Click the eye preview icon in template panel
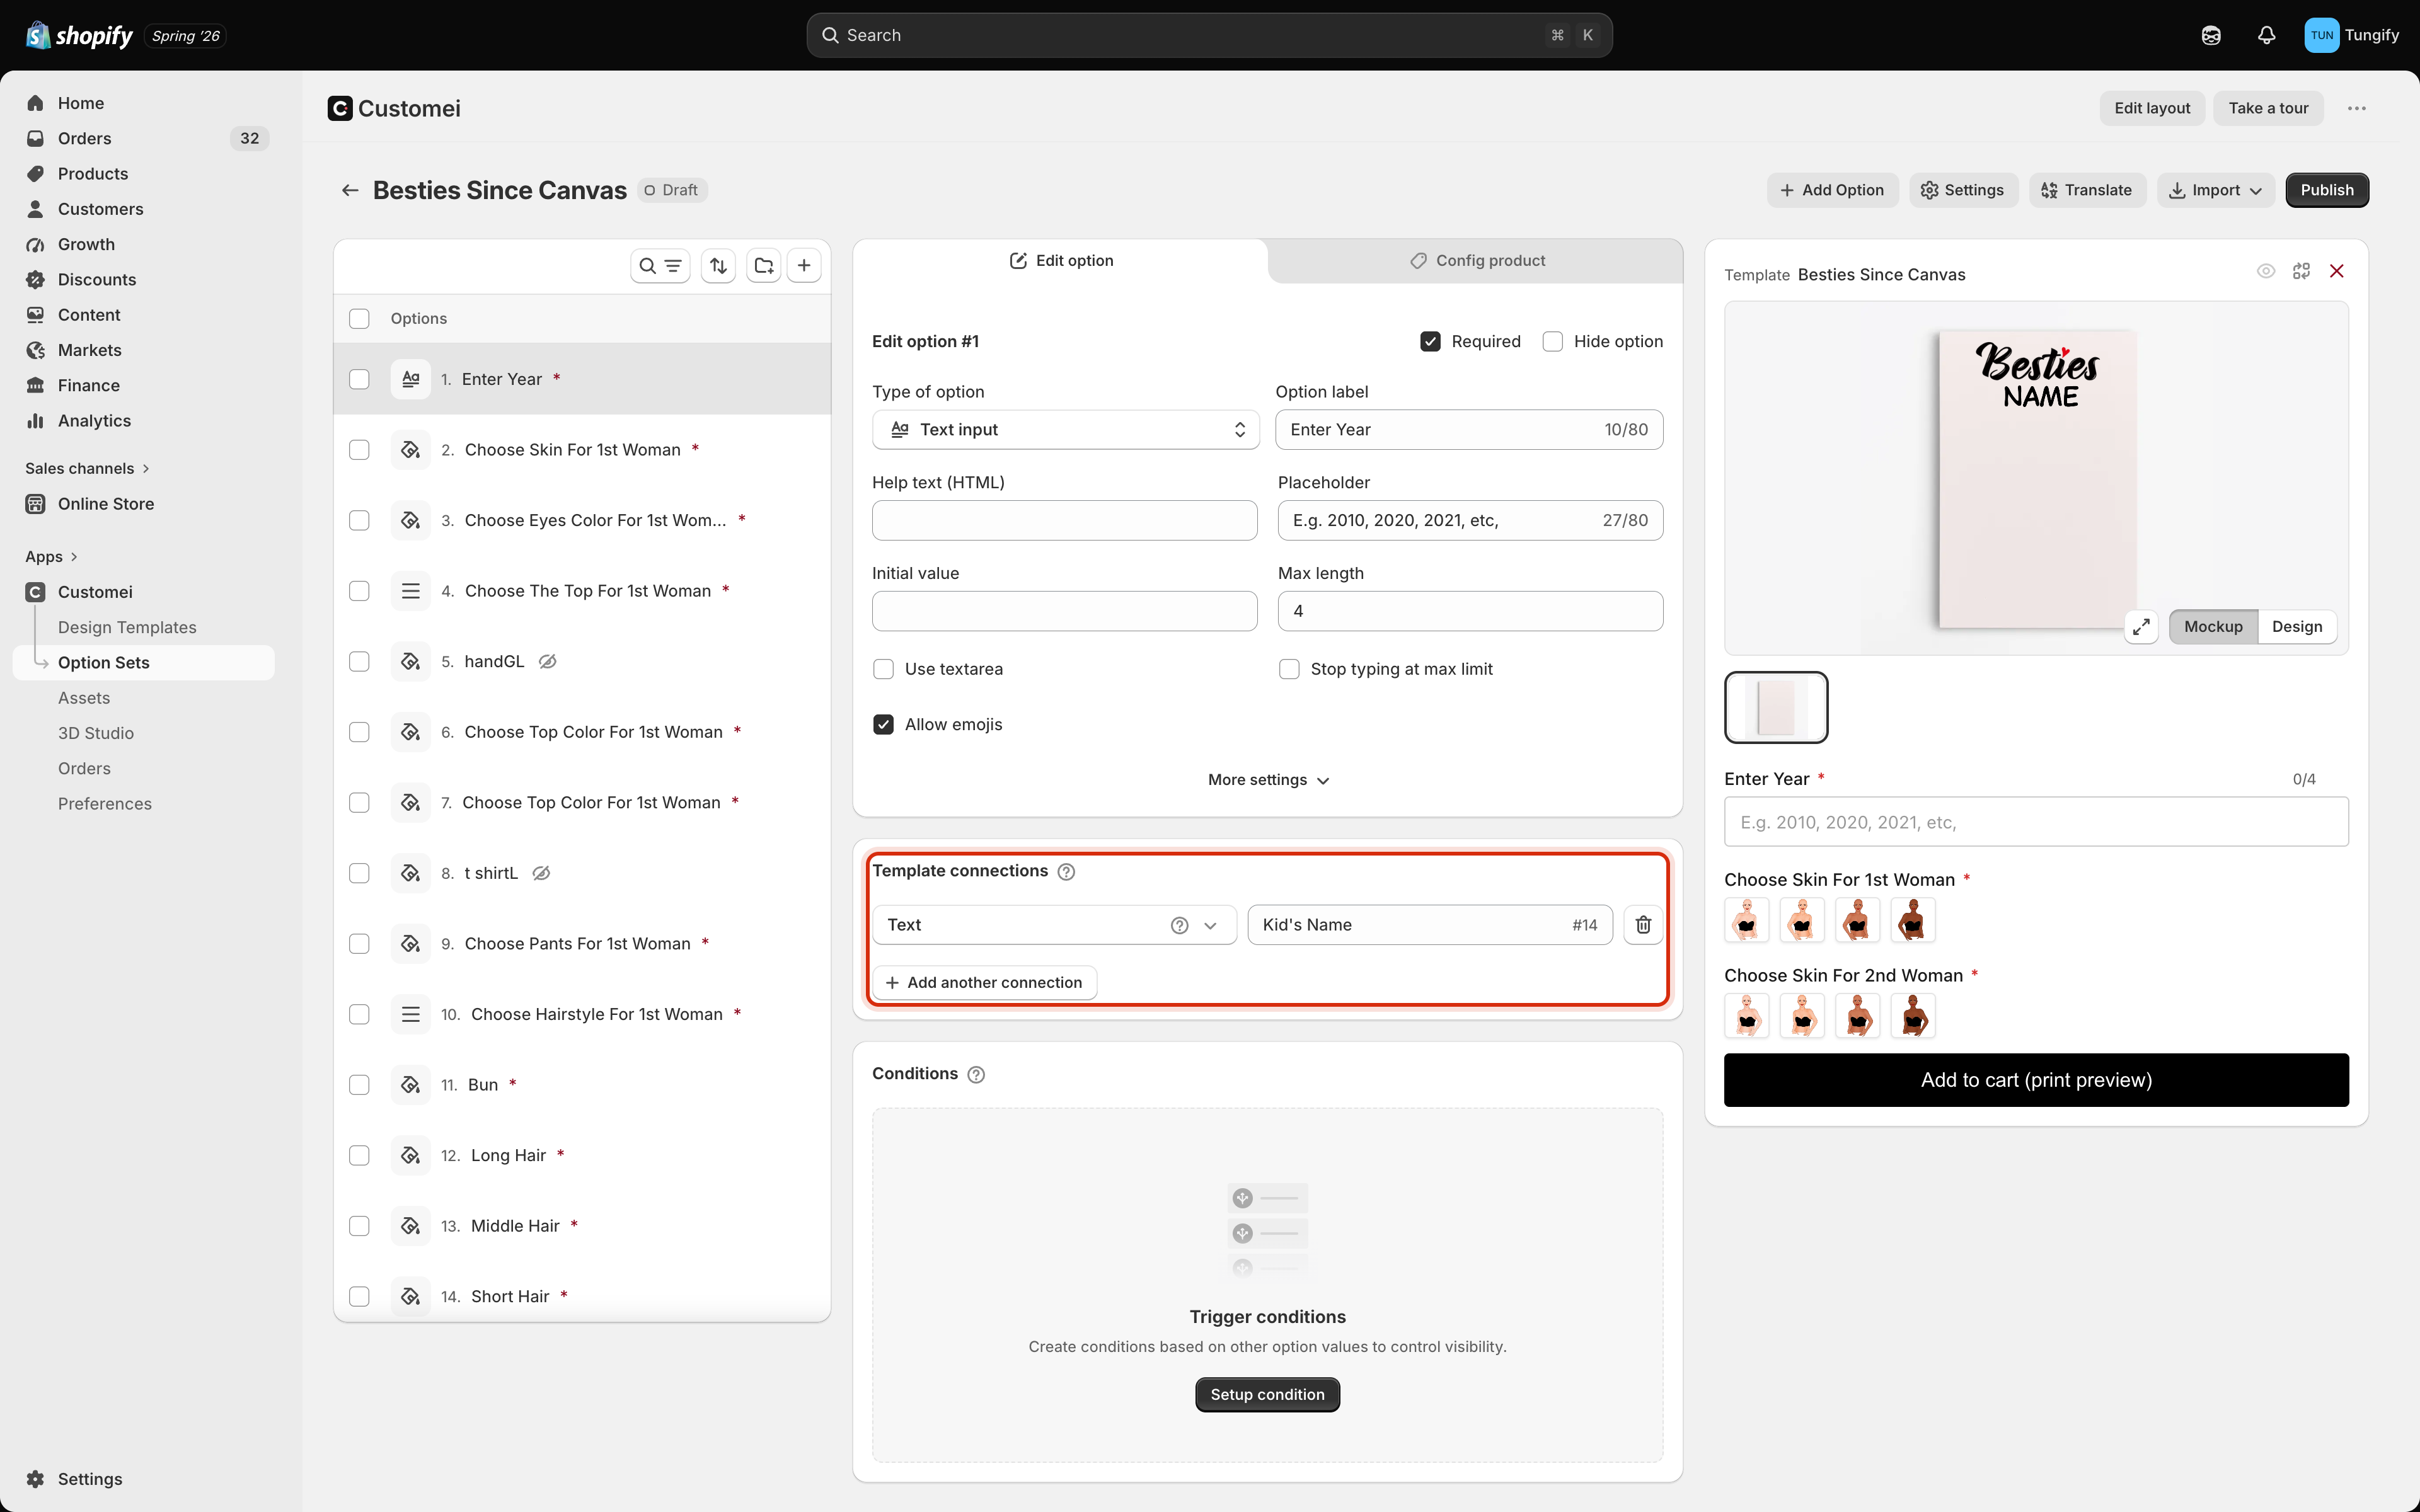 click(2266, 271)
